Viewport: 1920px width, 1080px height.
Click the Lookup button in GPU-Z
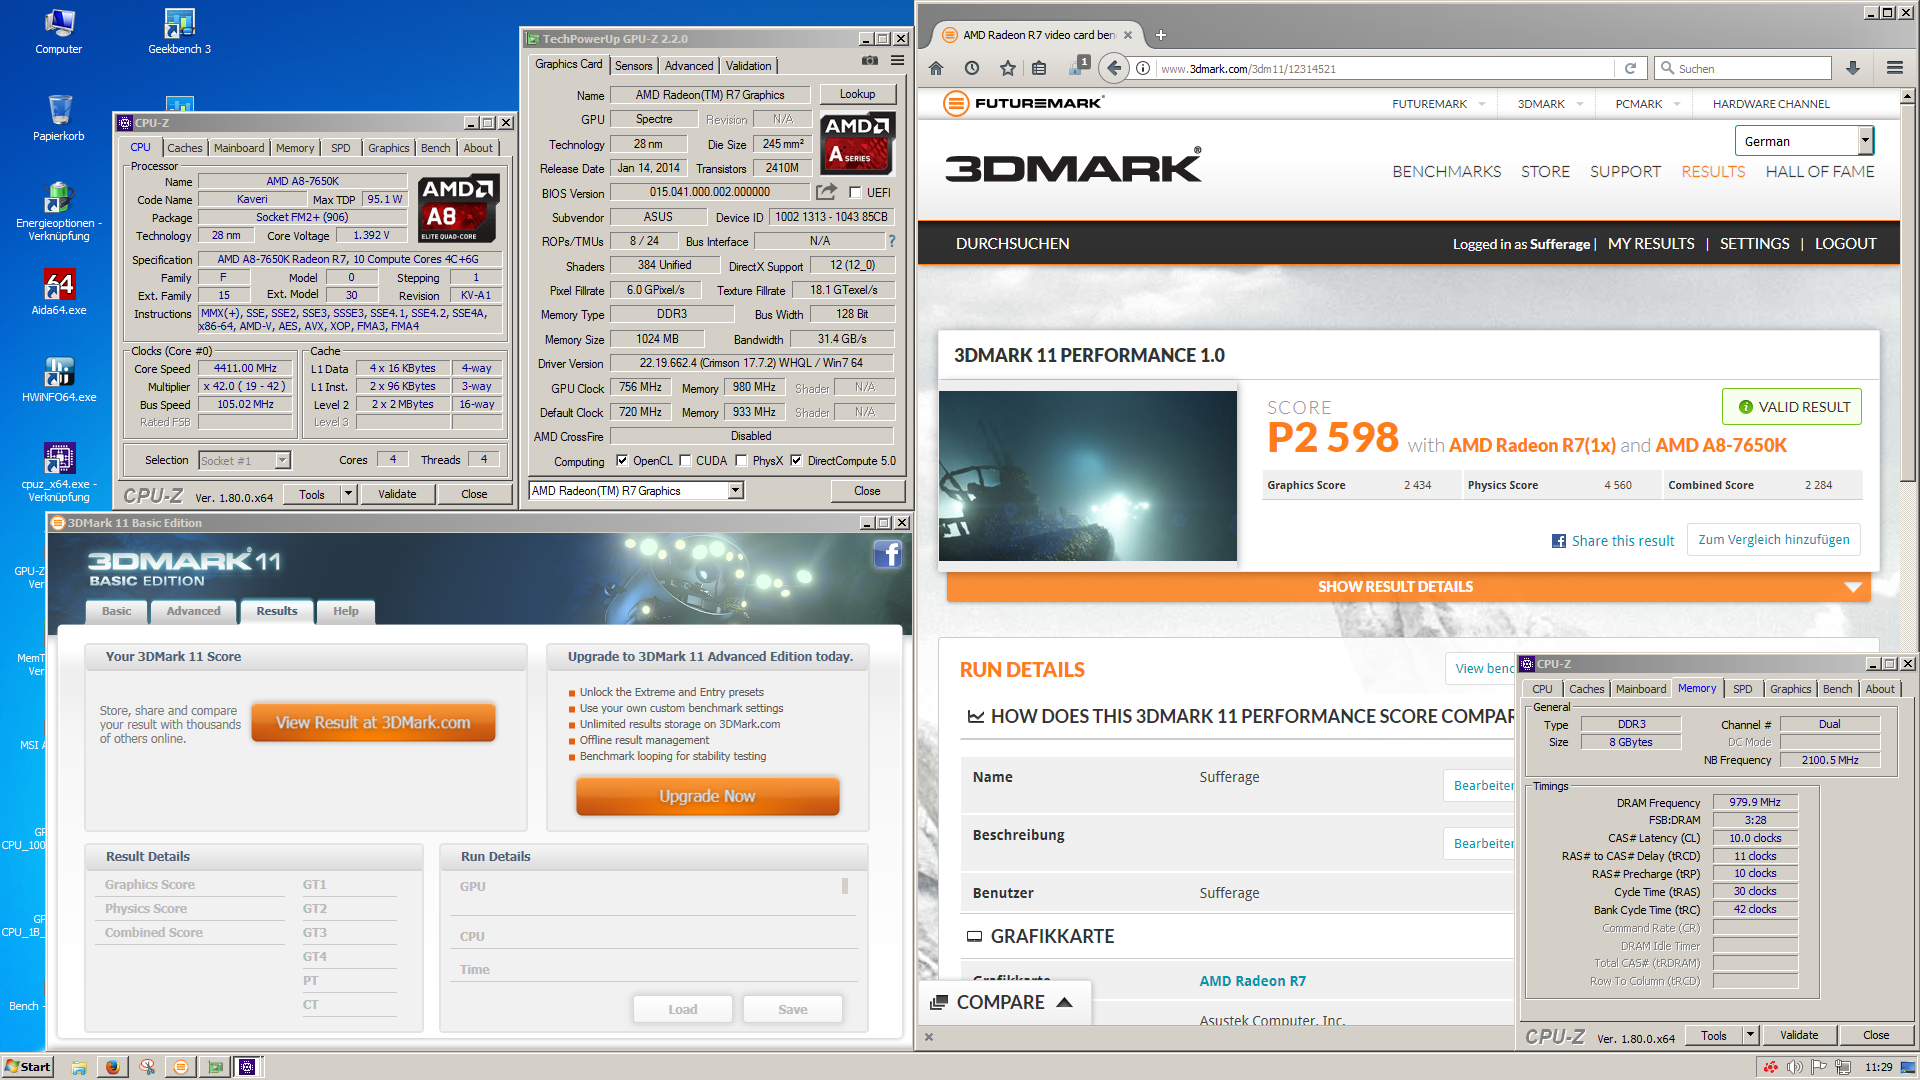coord(857,94)
